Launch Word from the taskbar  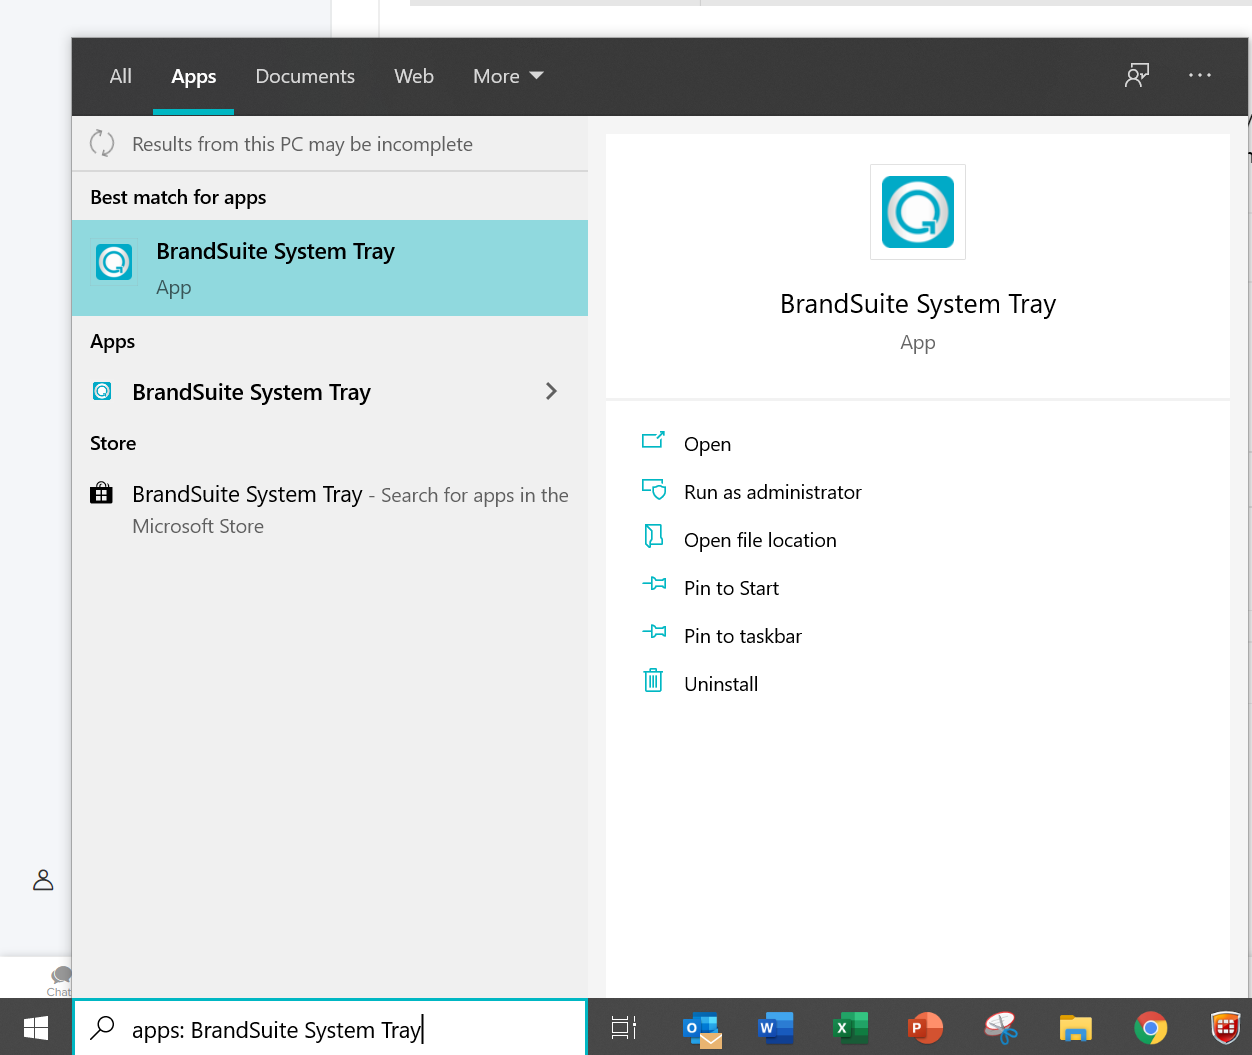(776, 1028)
